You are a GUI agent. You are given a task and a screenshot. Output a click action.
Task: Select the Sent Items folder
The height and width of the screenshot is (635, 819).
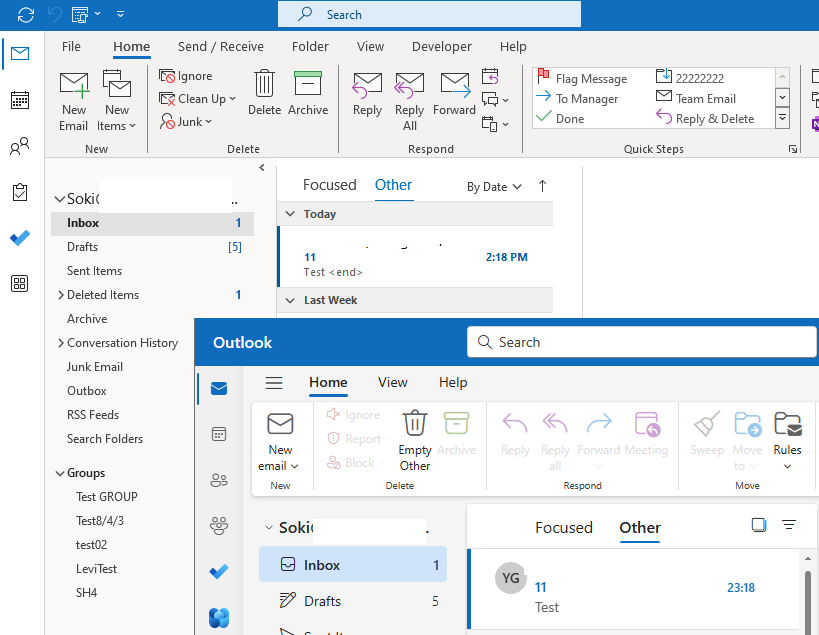point(153,271)
